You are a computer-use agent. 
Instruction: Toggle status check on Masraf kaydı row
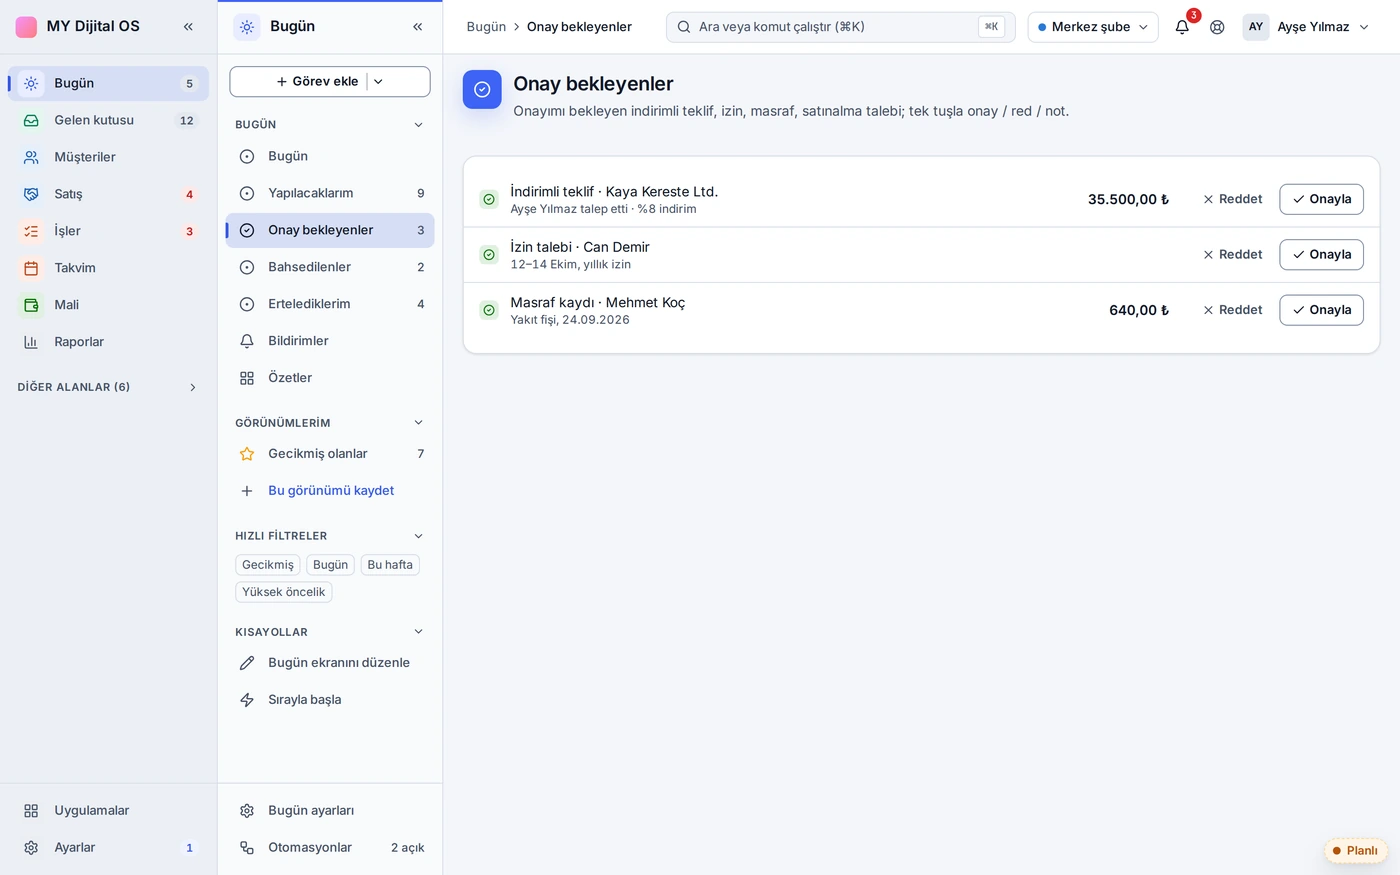tap(489, 310)
